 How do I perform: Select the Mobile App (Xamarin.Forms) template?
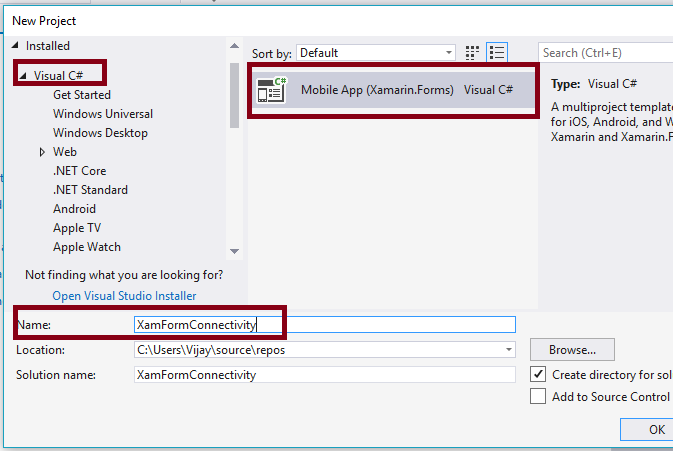click(x=393, y=90)
